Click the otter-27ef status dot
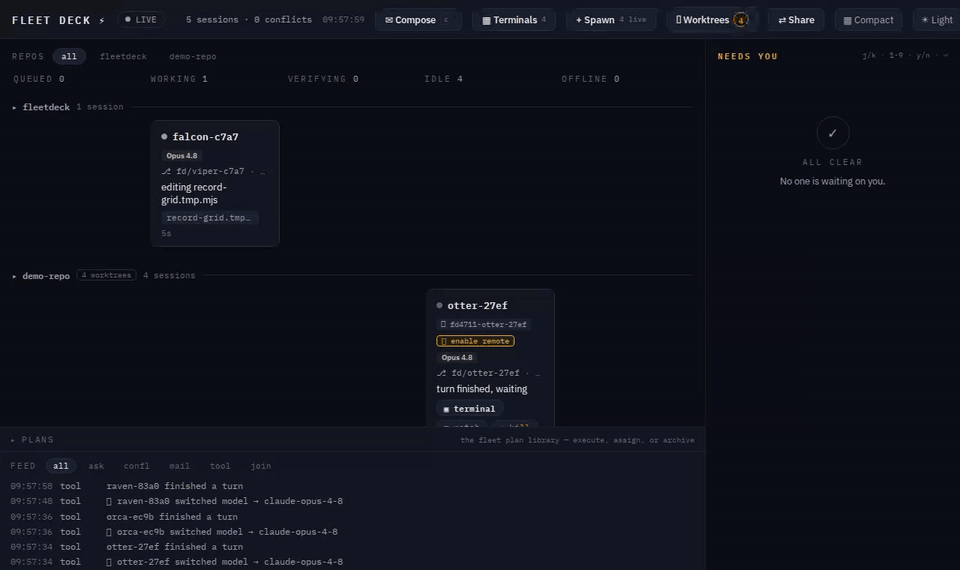960x570 pixels. pos(440,305)
